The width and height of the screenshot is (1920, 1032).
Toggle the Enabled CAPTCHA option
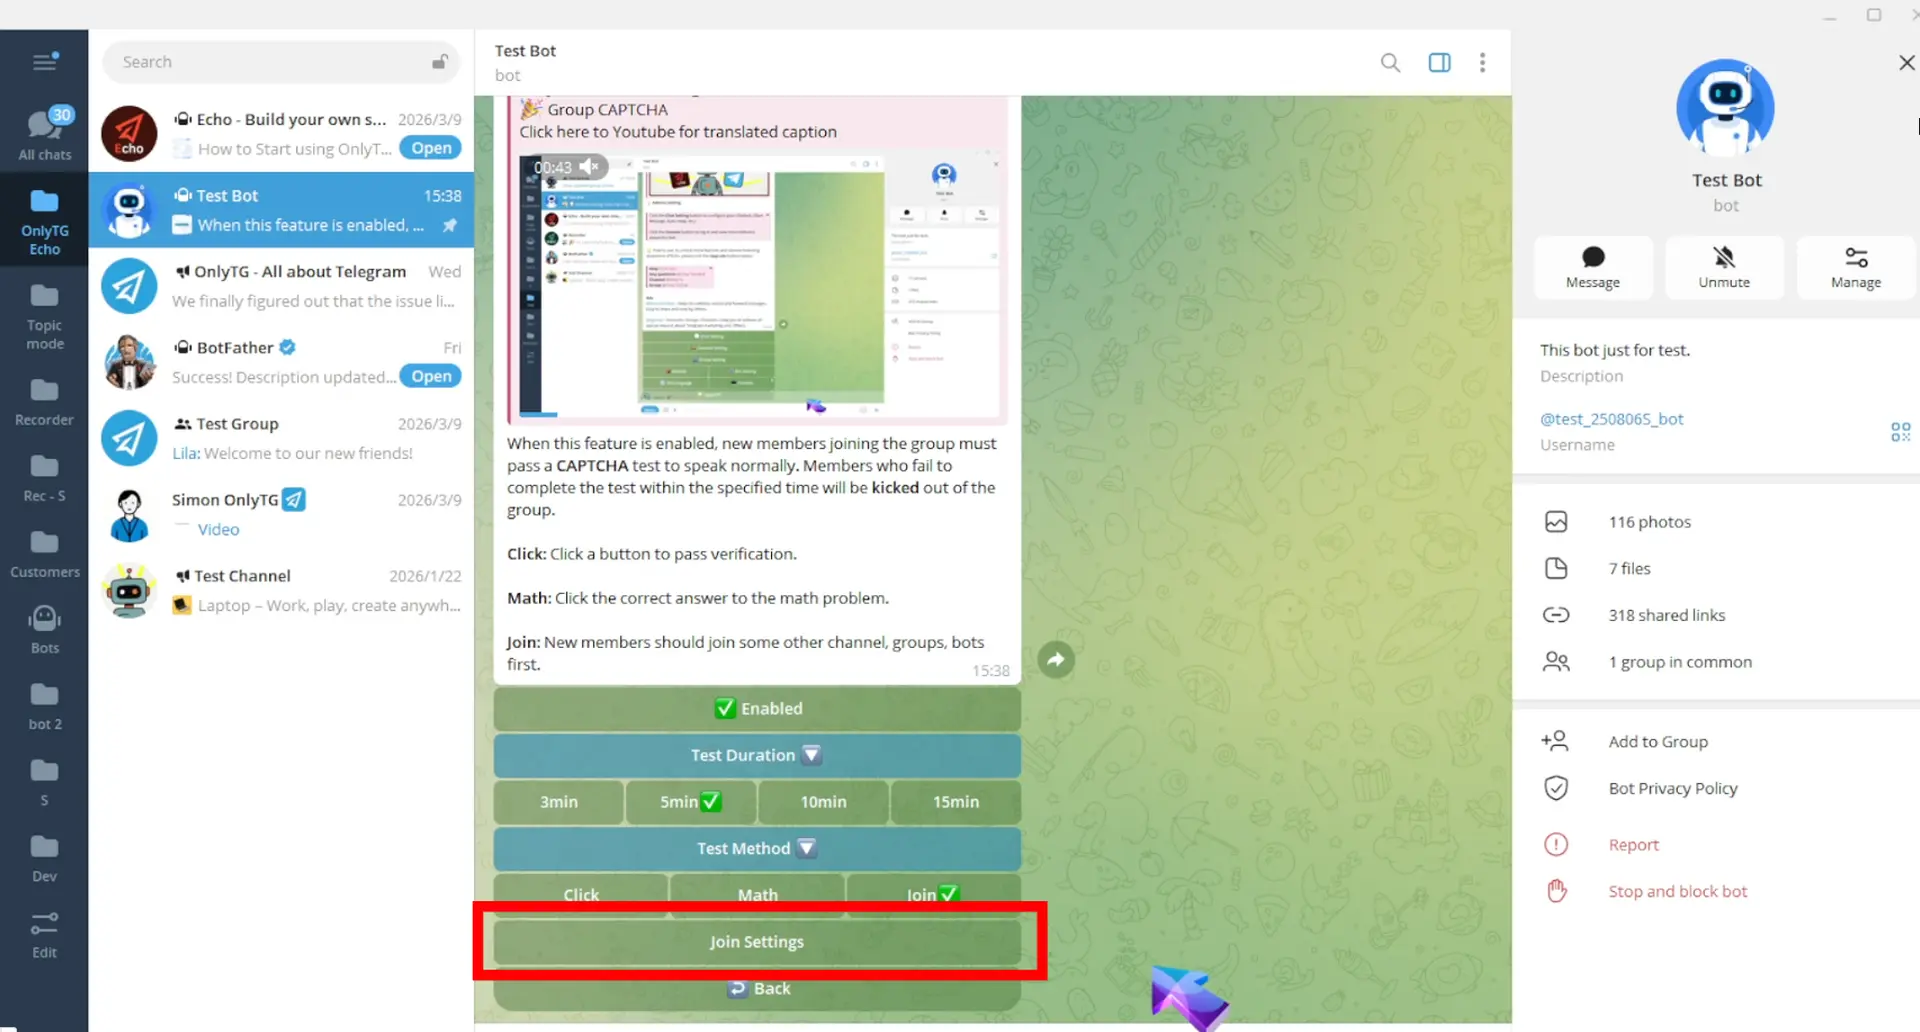(x=757, y=709)
